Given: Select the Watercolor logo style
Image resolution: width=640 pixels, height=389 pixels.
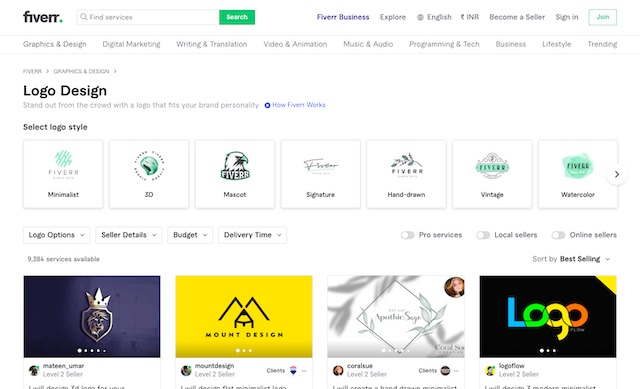Looking at the screenshot, I should pos(578,174).
